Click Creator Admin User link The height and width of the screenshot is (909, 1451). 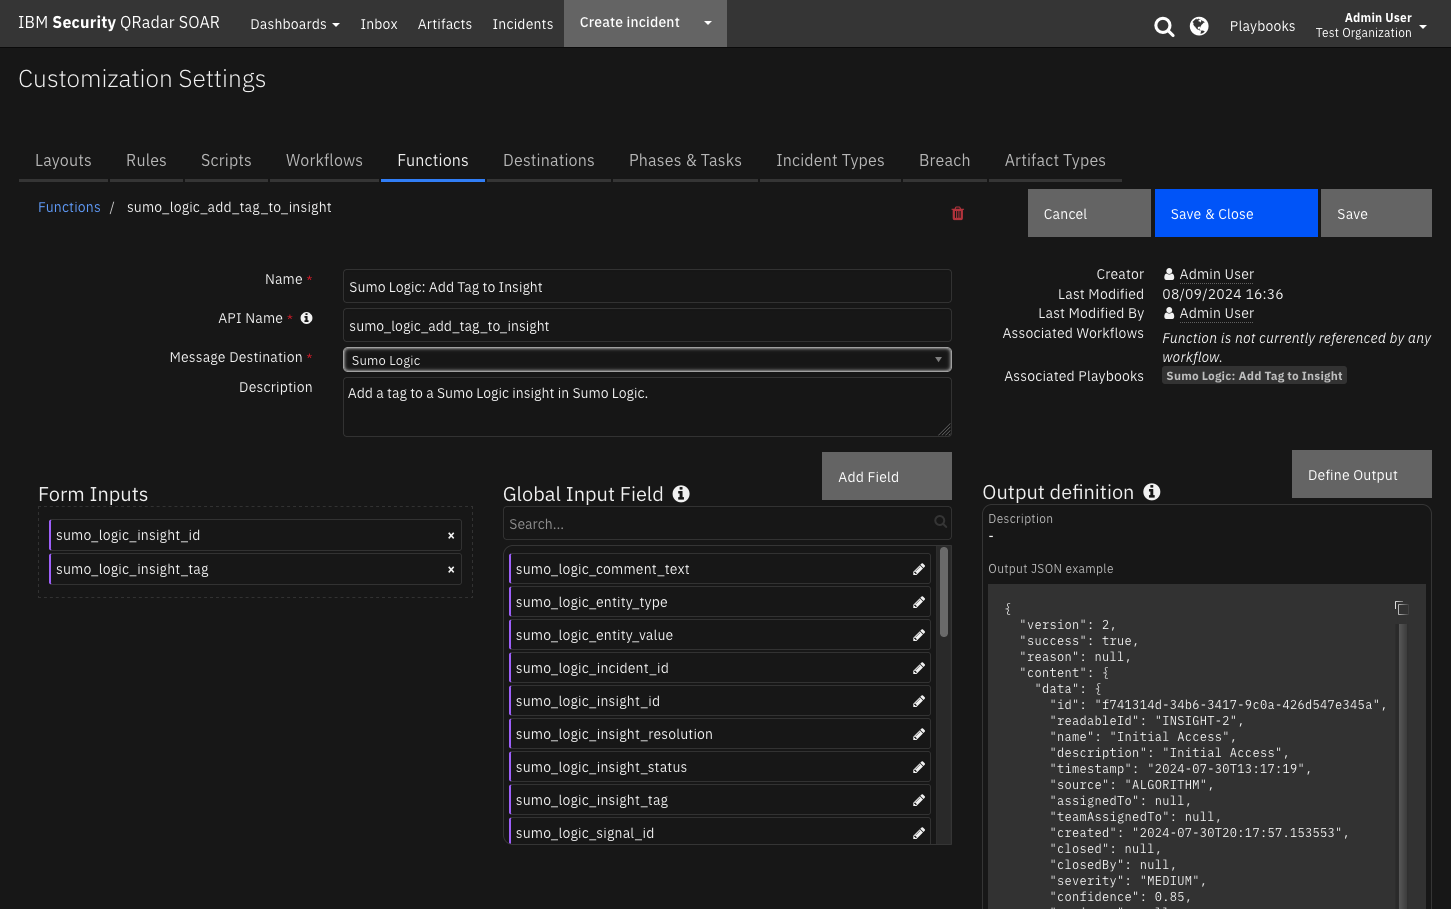click(1216, 274)
